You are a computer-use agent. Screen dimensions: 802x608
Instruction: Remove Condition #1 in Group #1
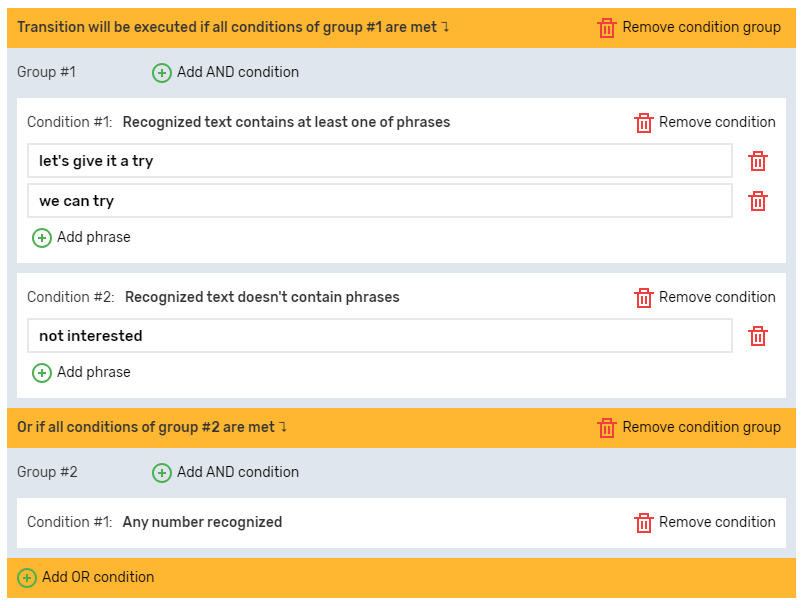(644, 123)
